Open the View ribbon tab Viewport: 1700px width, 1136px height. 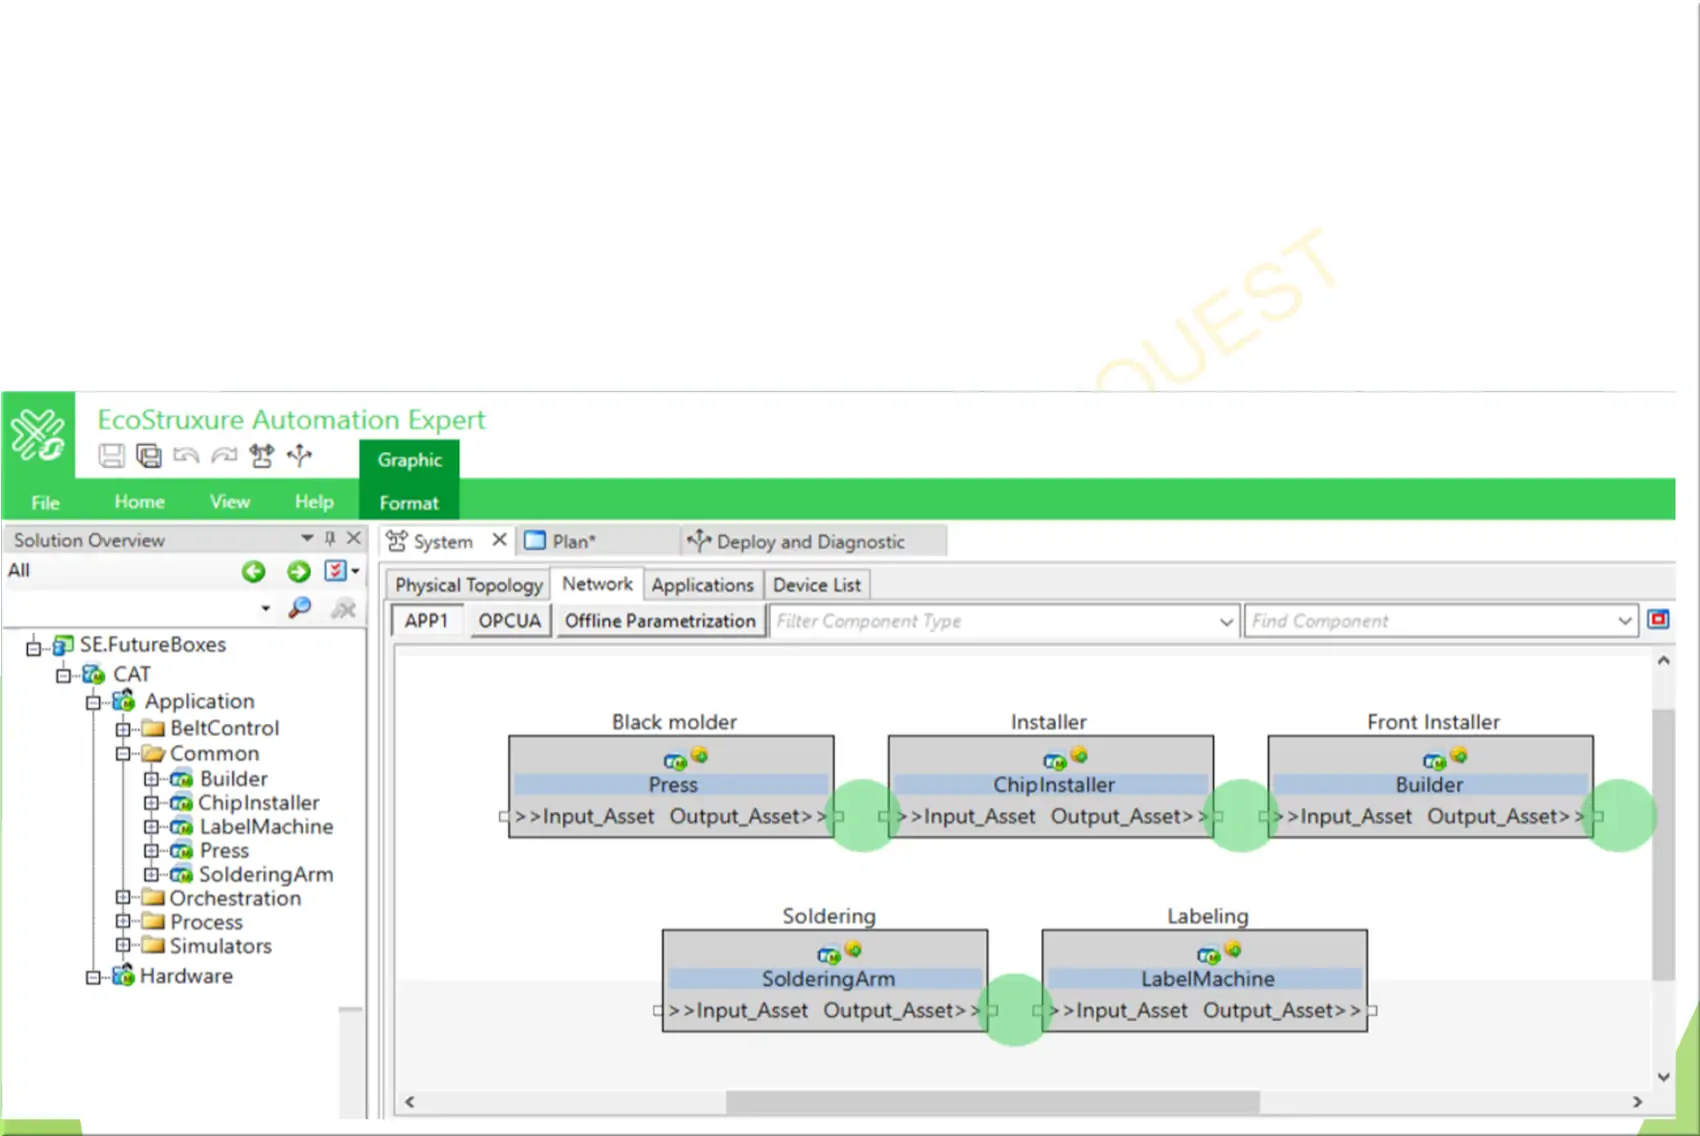[230, 501]
